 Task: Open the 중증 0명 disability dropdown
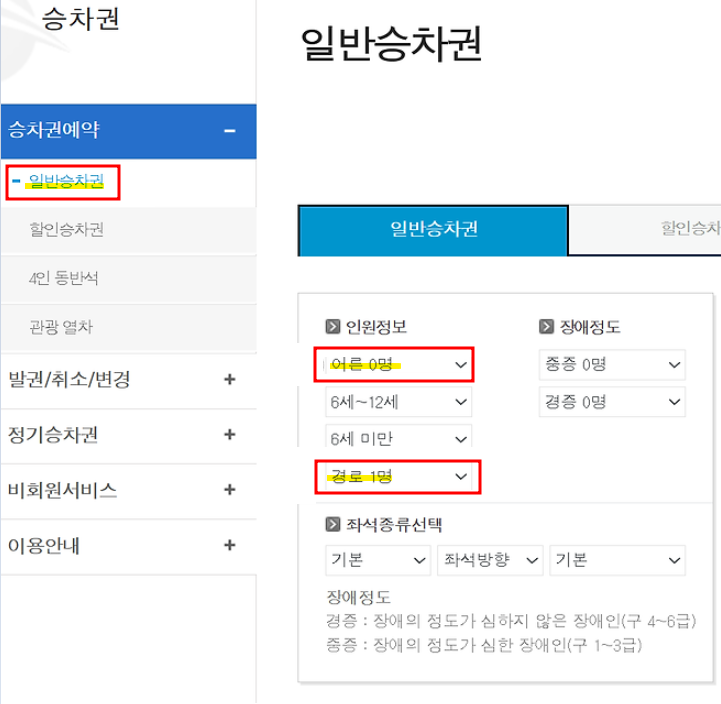pos(612,365)
